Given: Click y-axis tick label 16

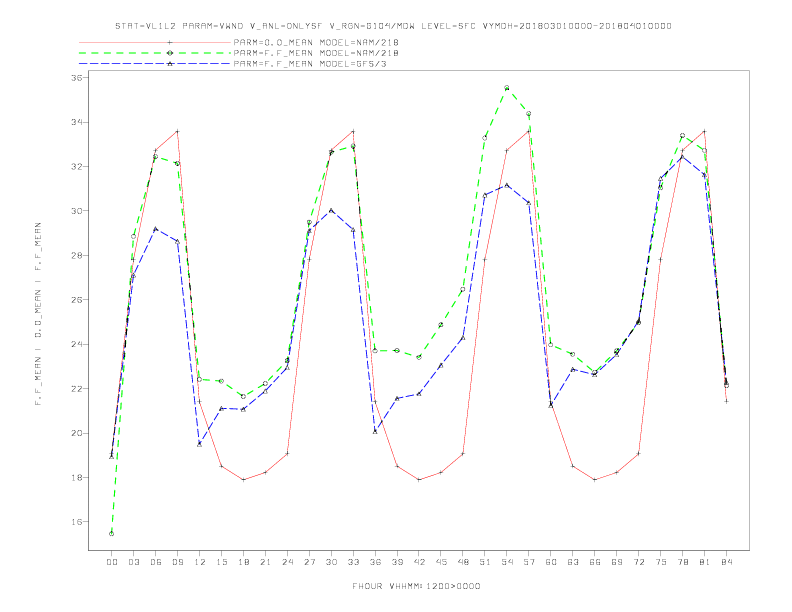Looking at the screenshot, I should [x=76, y=522].
